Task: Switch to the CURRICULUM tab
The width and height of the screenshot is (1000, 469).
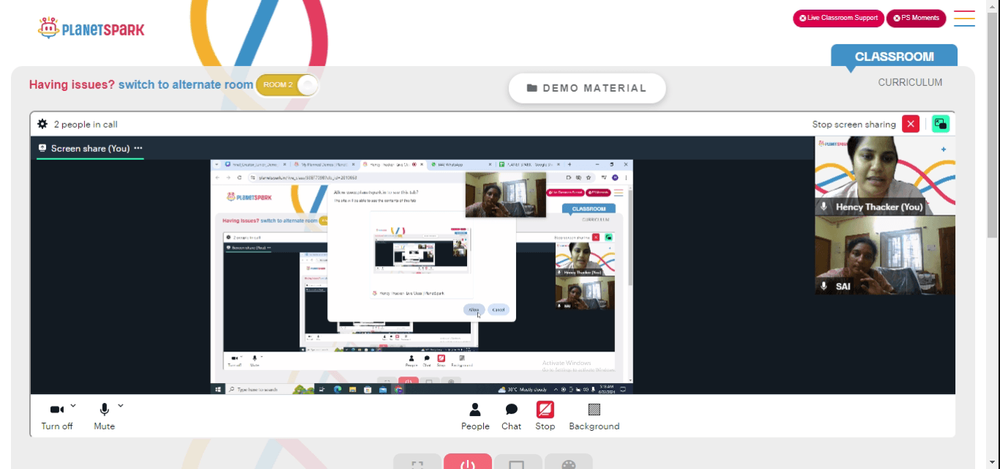Action: pyautogui.click(x=909, y=82)
